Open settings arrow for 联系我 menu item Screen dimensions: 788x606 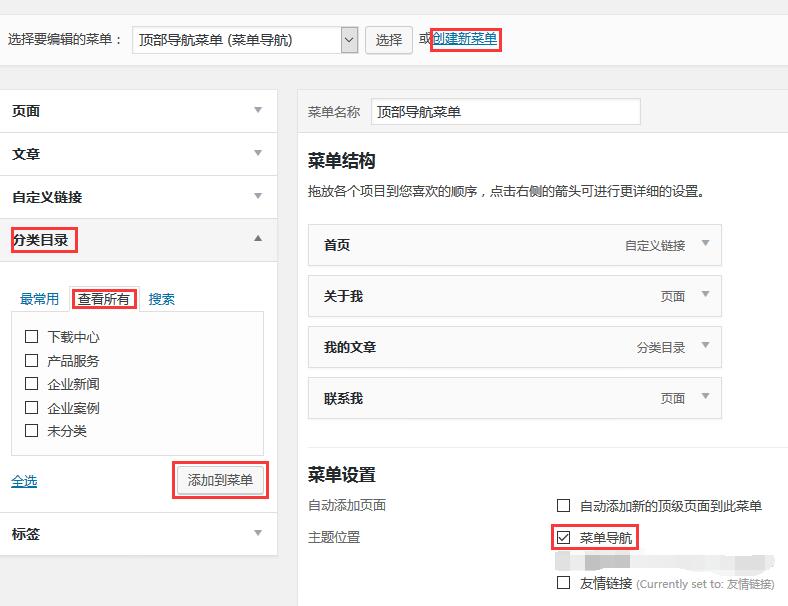pos(705,397)
